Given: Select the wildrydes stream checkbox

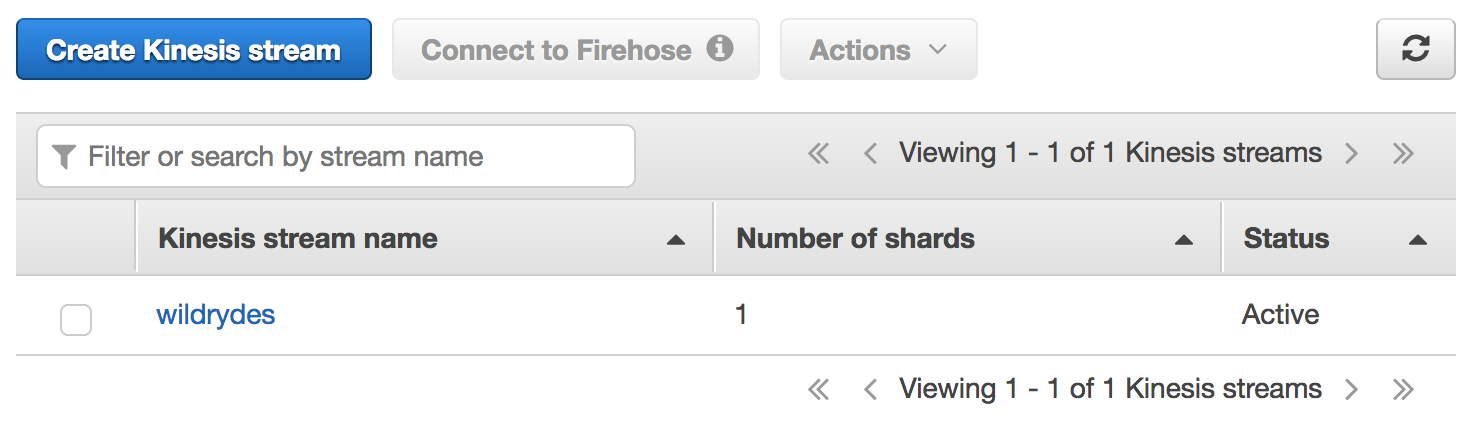Looking at the screenshot, I should (76, 320).
